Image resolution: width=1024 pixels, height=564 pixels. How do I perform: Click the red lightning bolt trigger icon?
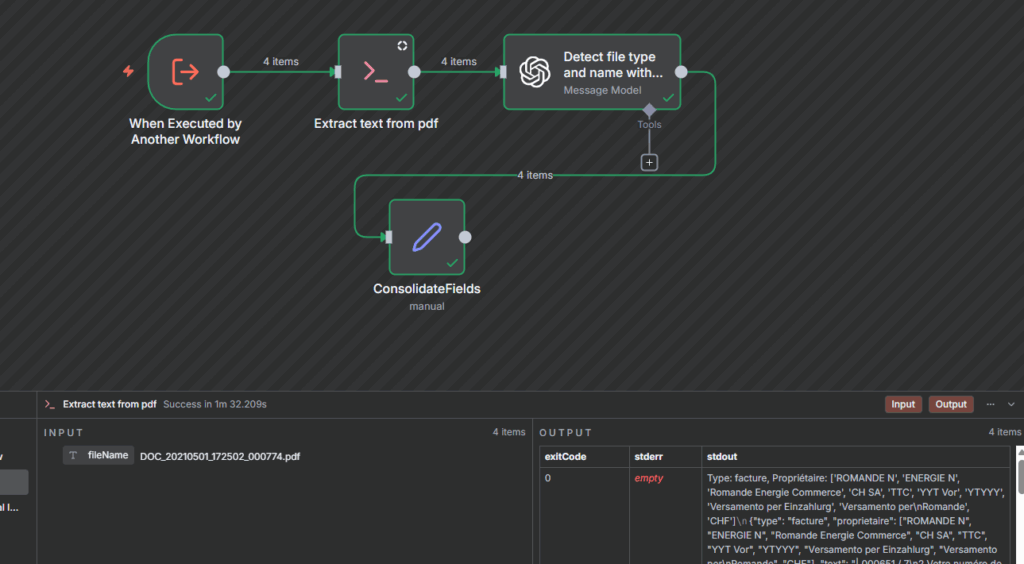point(128,71)
